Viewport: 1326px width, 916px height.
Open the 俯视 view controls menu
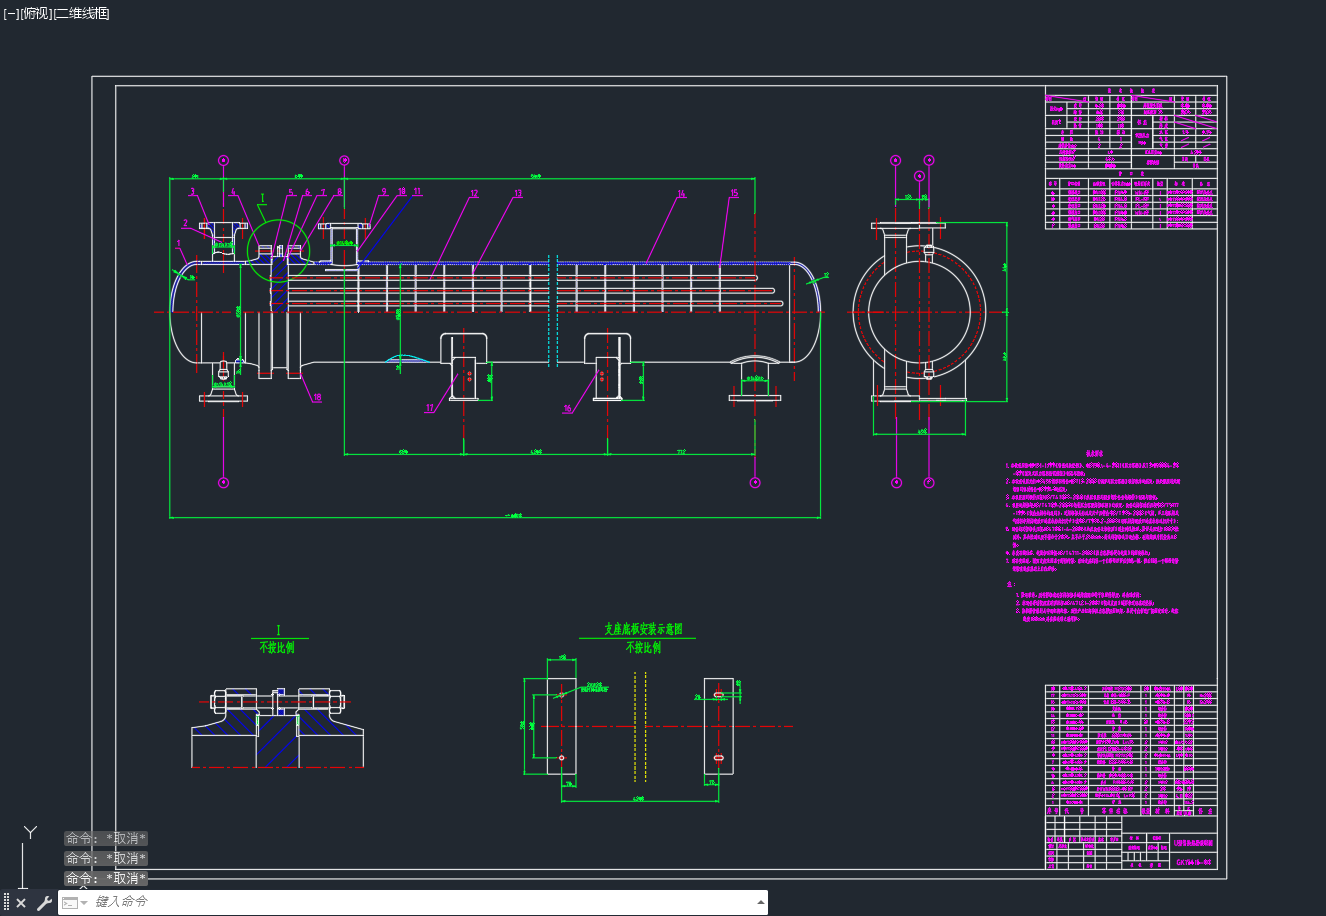tap(36, 13)
